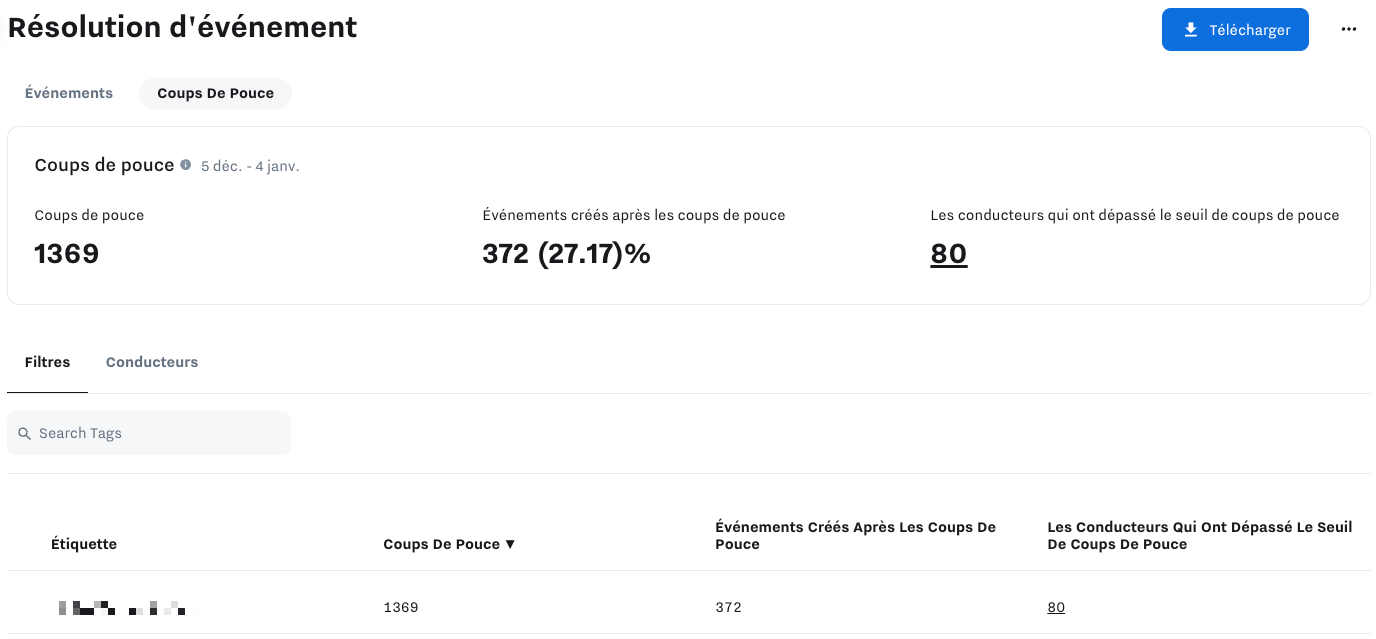The height and width of the screenshot is (639, 1376).
Task: Click the download arrow icon in Télécharger
Action: point(1190,30)
